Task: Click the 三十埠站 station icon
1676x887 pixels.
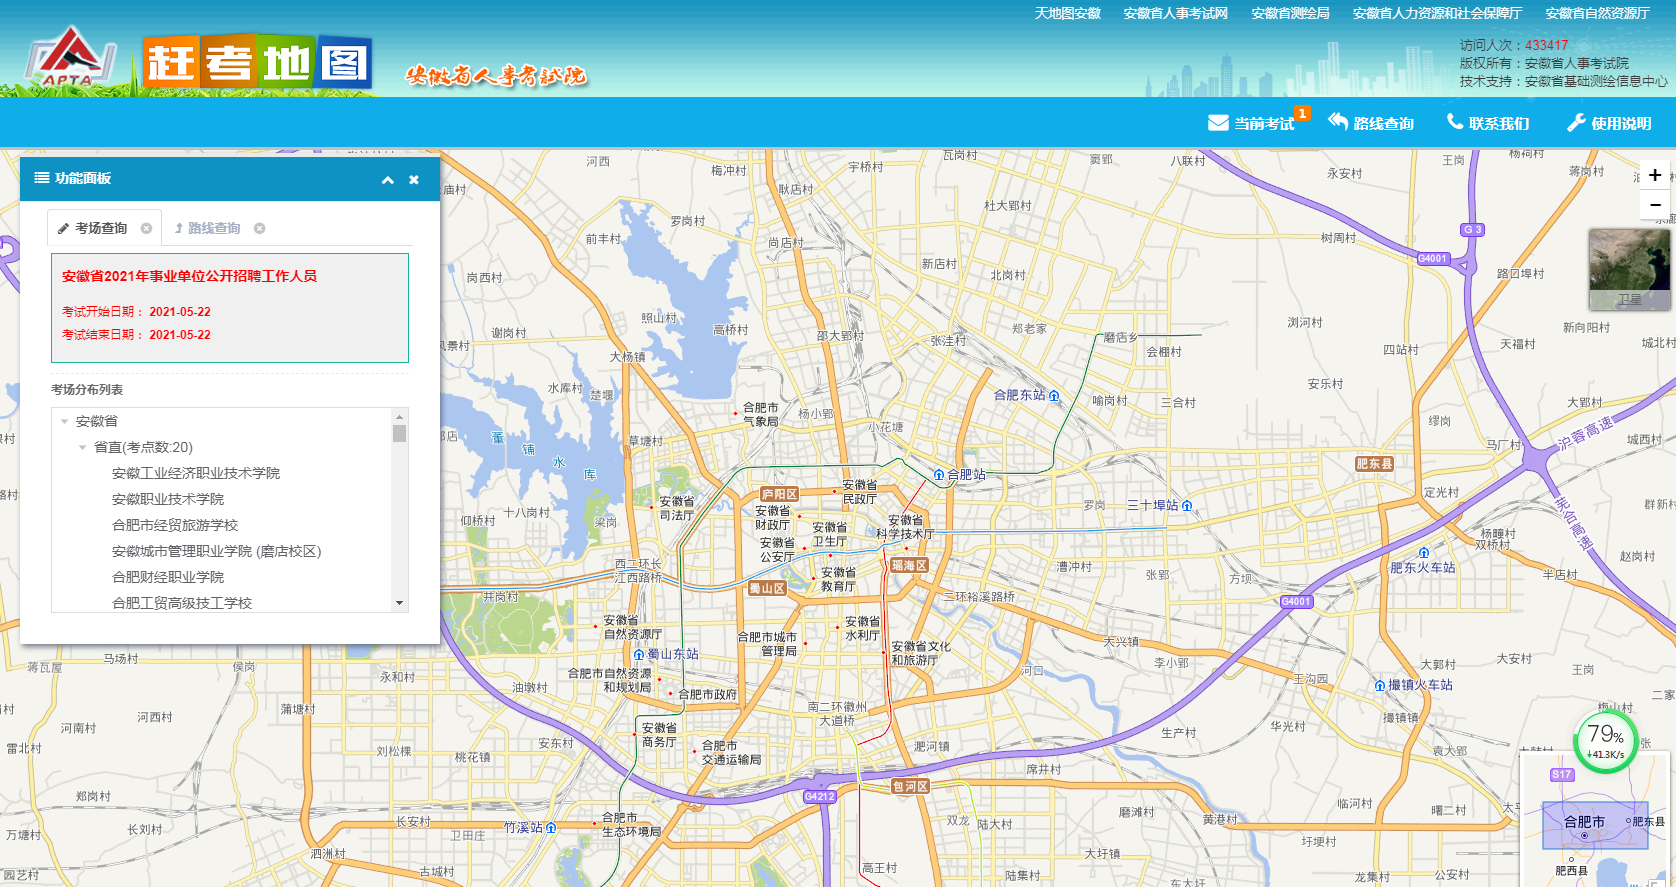Action: pos(1187,506)
